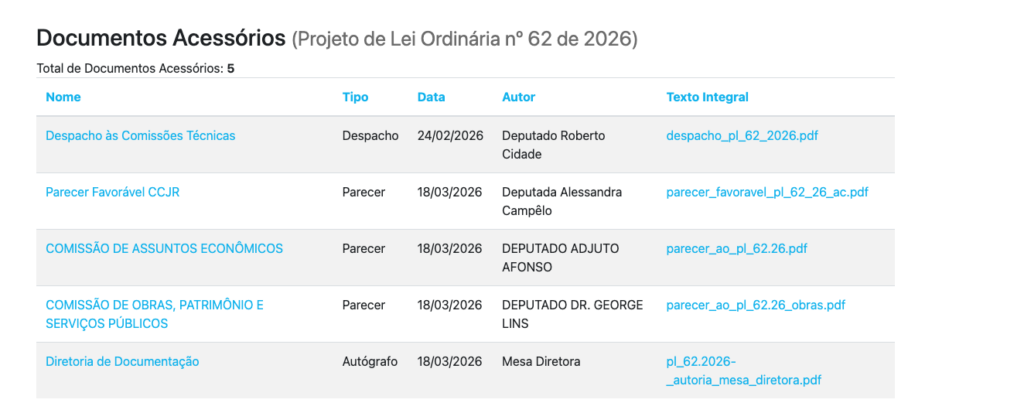The width and height of the screenshot is (1024, 413).
Task: Open COMISSÃO DE ASSUNTOS ECONÔMICOS link
Action: (164, 249)
